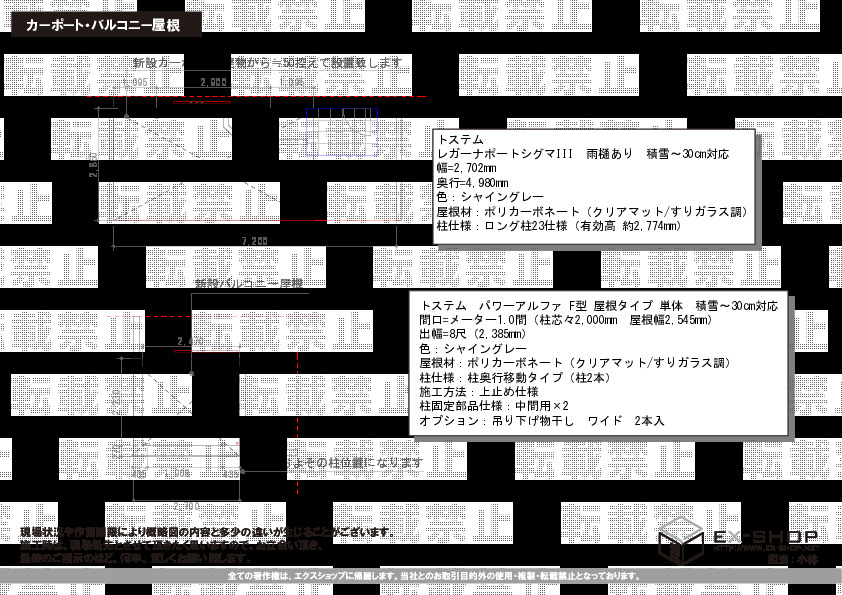Select 'トステム パワーアルファ F型 屋根タイプ' line
The image size is (842, 595).
point(599,306)
